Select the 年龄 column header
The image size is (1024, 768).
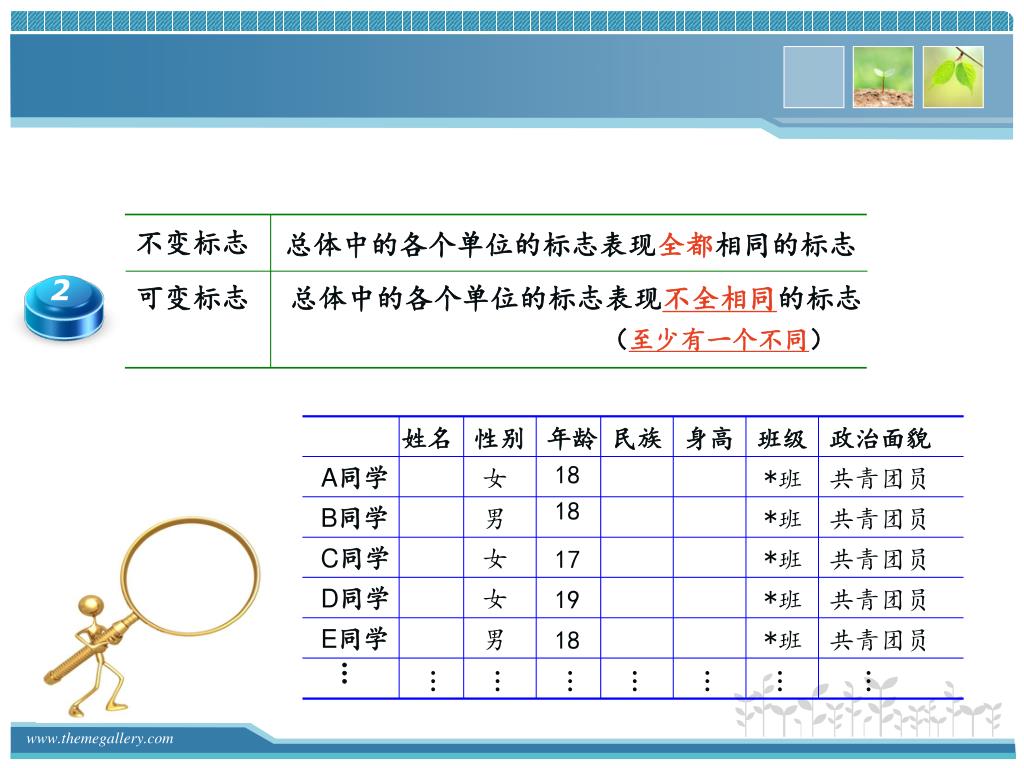[x=571, y=438]
